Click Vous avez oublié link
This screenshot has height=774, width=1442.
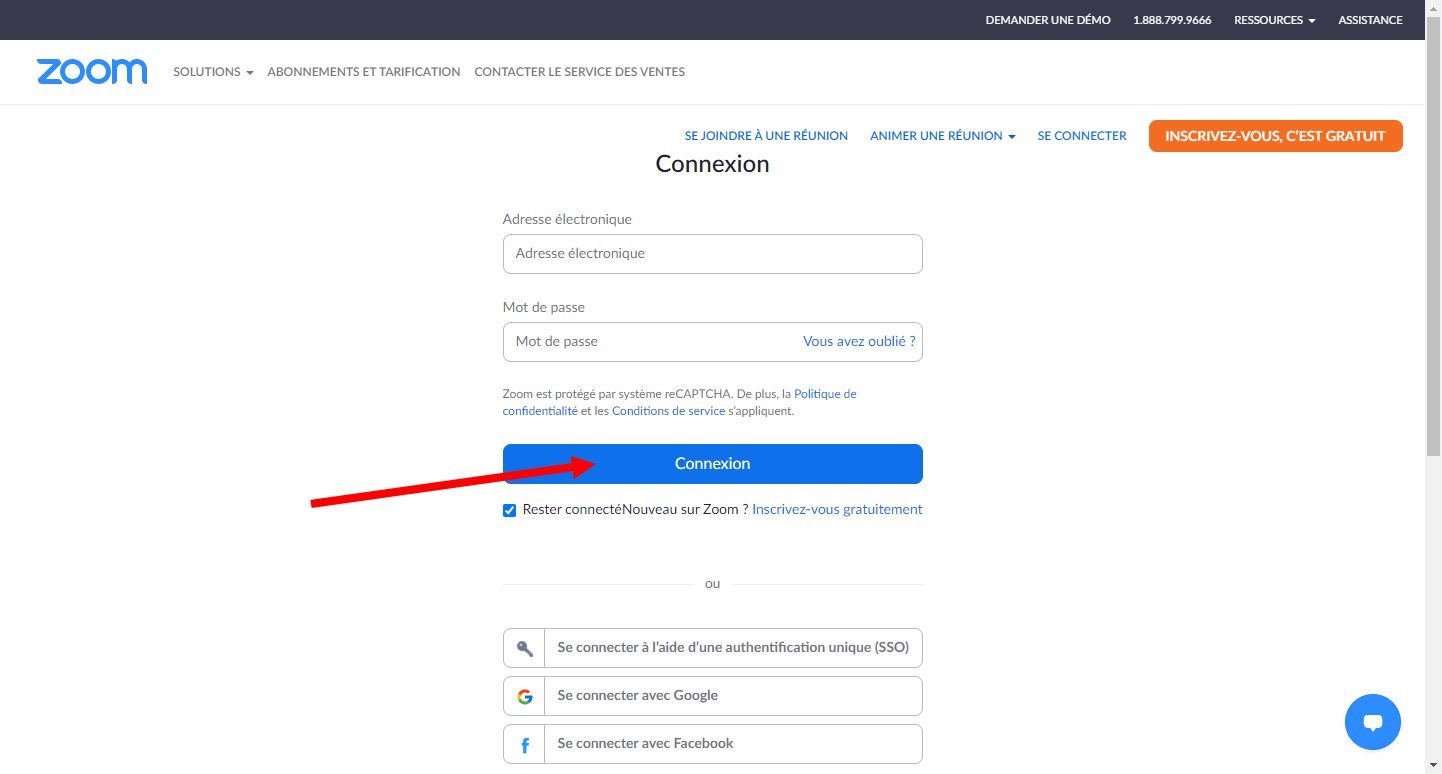pos(859,341)
